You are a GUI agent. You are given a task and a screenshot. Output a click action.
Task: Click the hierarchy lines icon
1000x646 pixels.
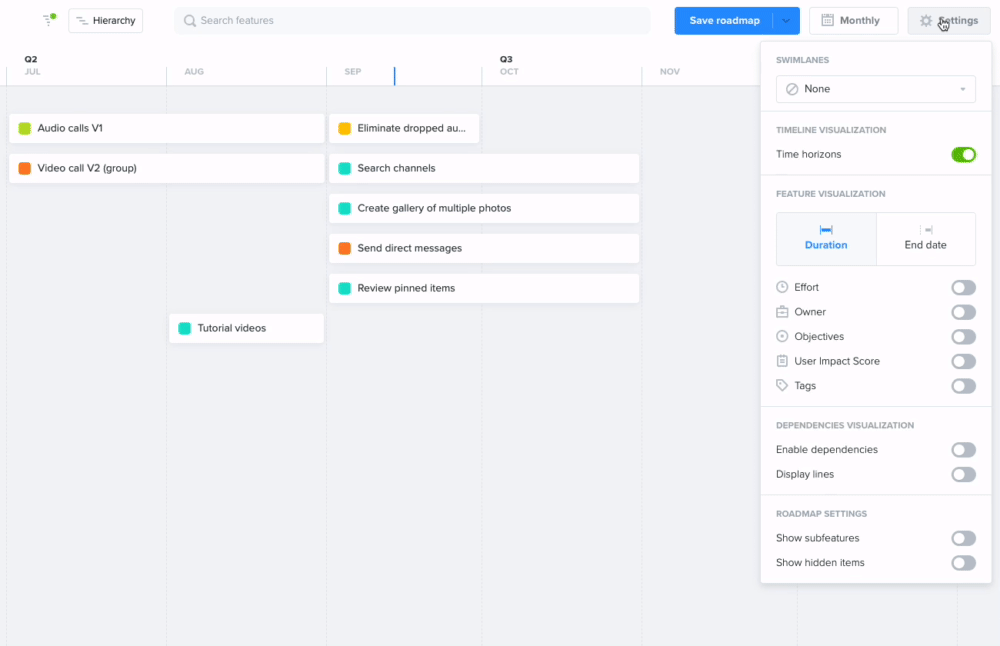(82, 20)
